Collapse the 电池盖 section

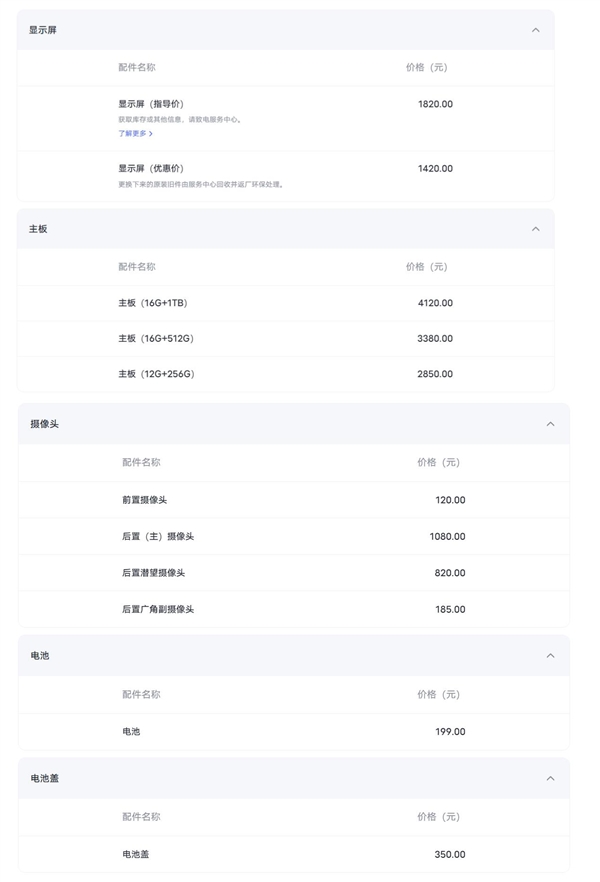pyautogui.click(x=549, y=777)
